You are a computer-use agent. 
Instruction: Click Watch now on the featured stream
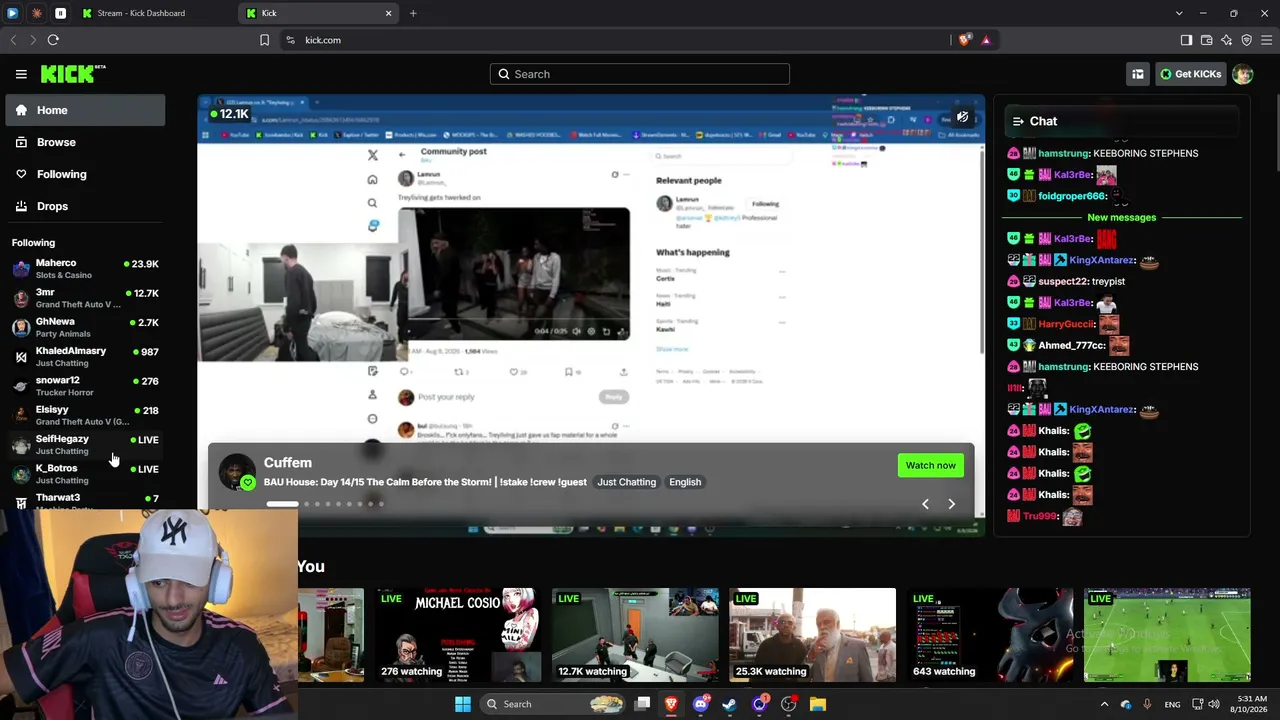[x=930, y=465]
